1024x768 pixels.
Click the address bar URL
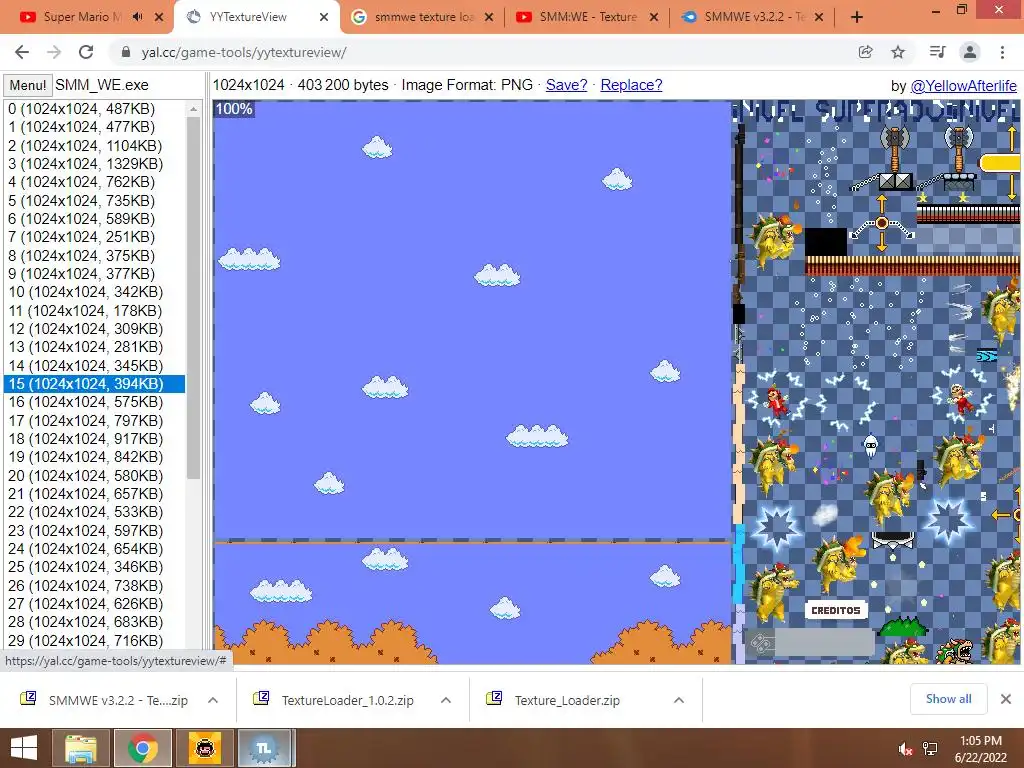point(244,52)
